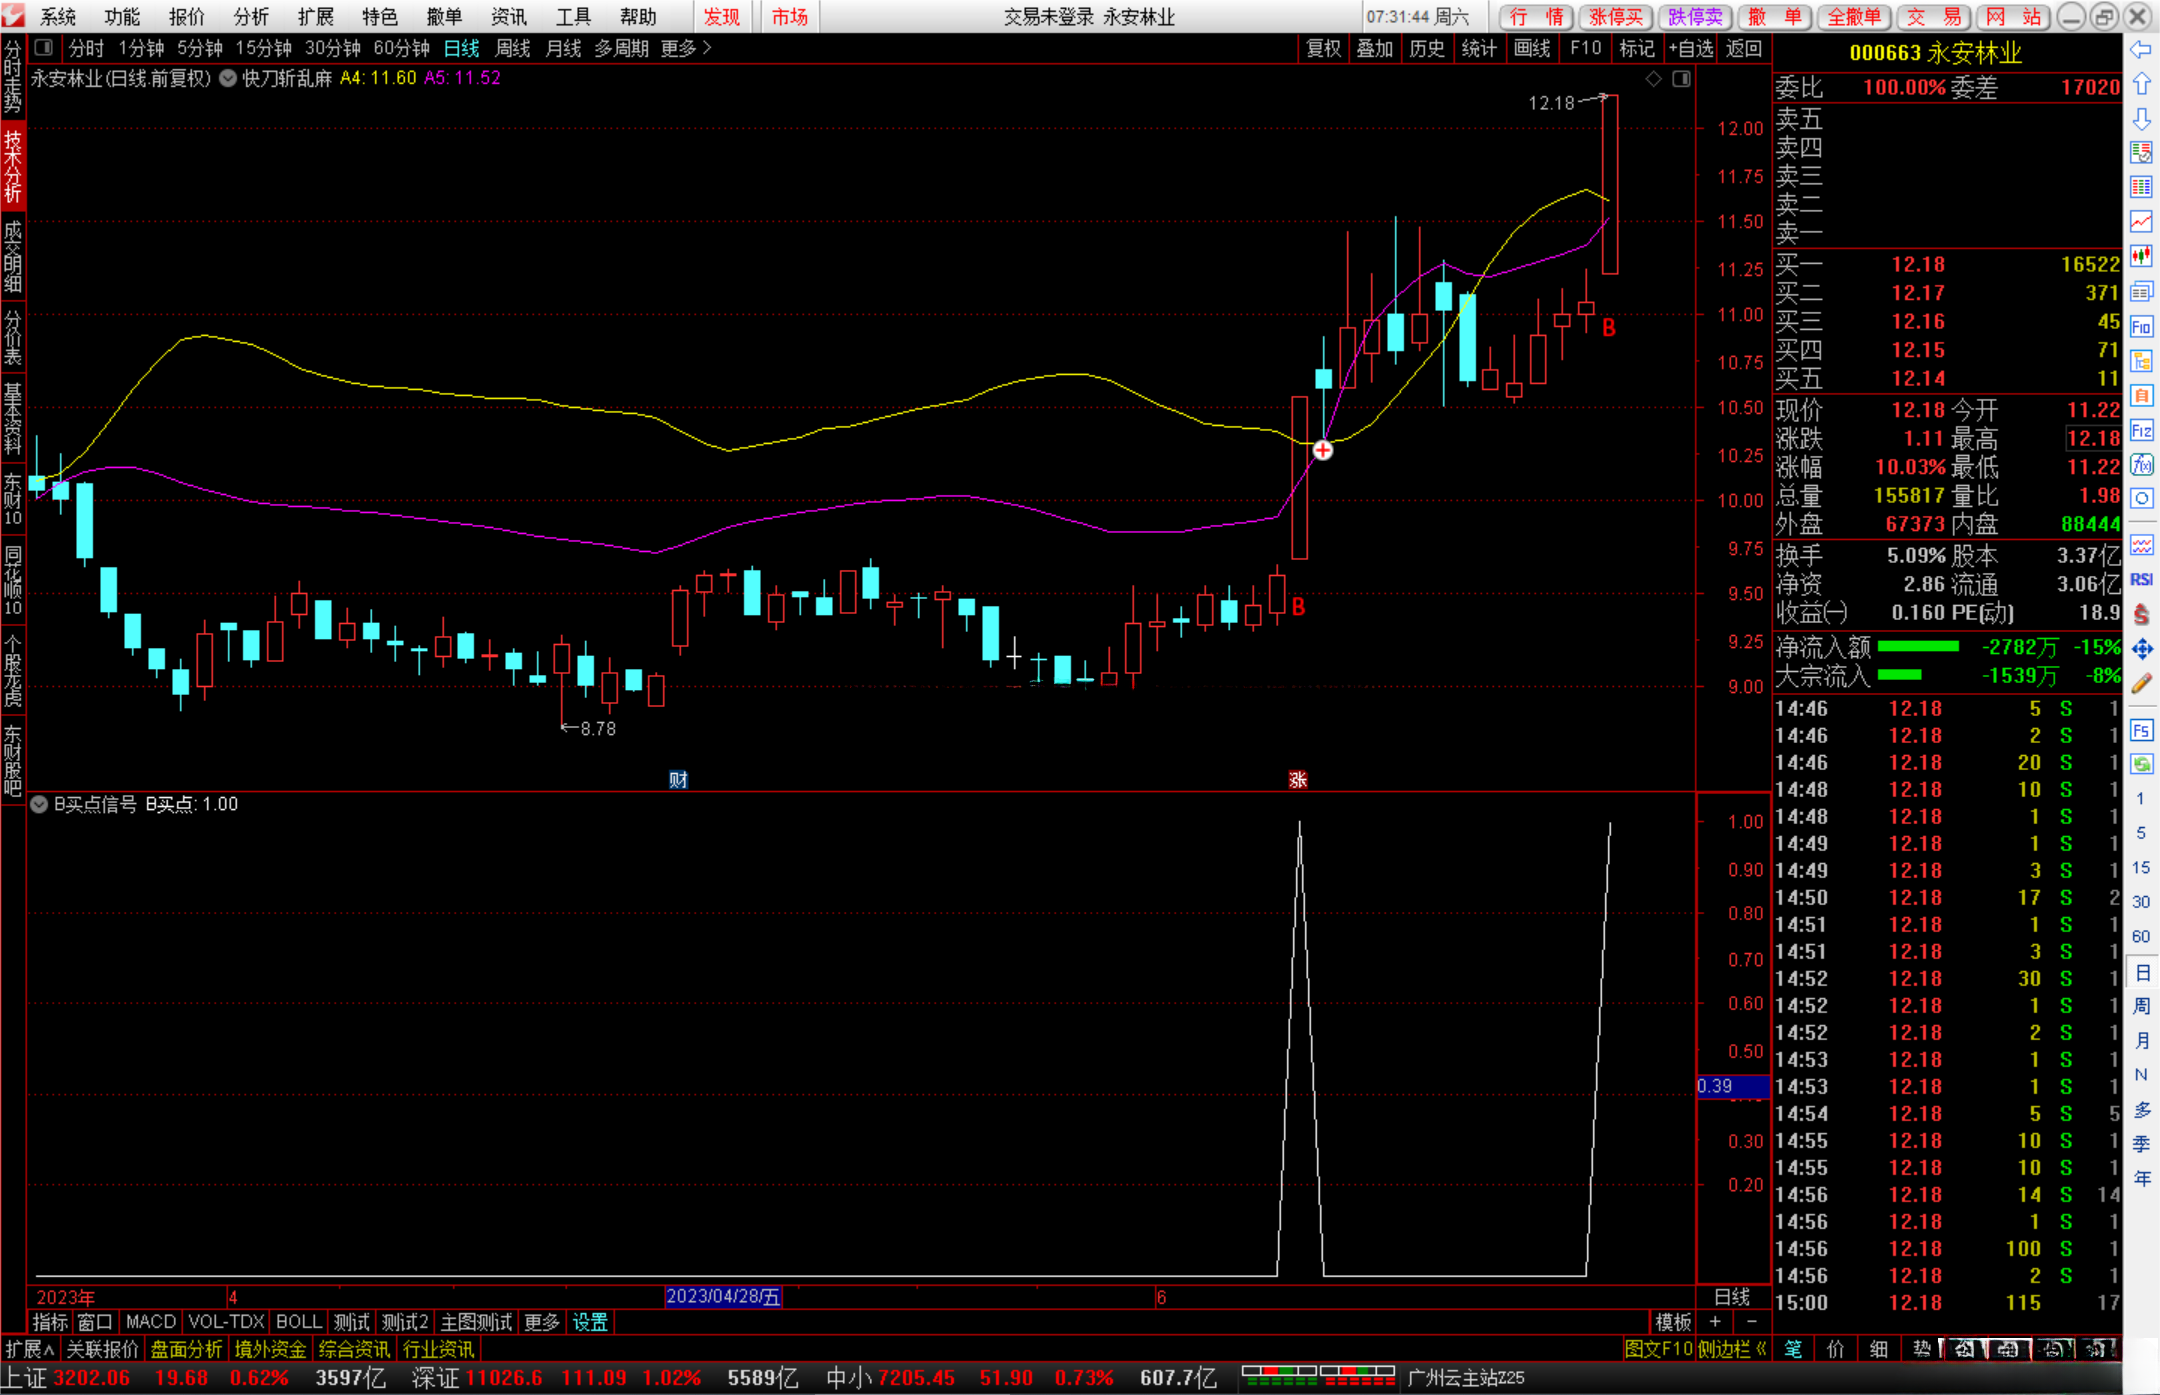Expand the 更多 period dropdown
Image resolution: width=2160 pixels, height=1395 pixels.
[x=686, y=48]
